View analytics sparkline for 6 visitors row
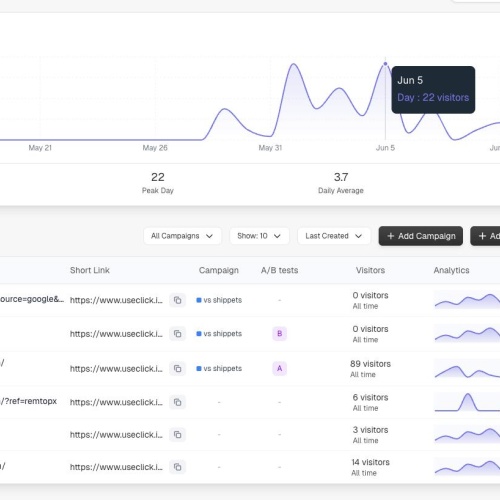The height and width of the screenshot is (500, 500). (x=467, y=402)
